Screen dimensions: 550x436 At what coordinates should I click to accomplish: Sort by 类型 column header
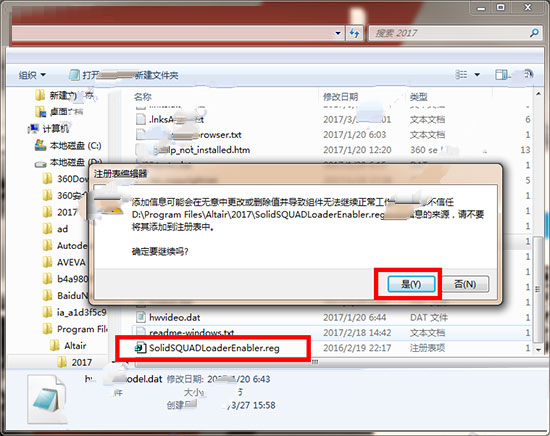click(x=418, y=96)
